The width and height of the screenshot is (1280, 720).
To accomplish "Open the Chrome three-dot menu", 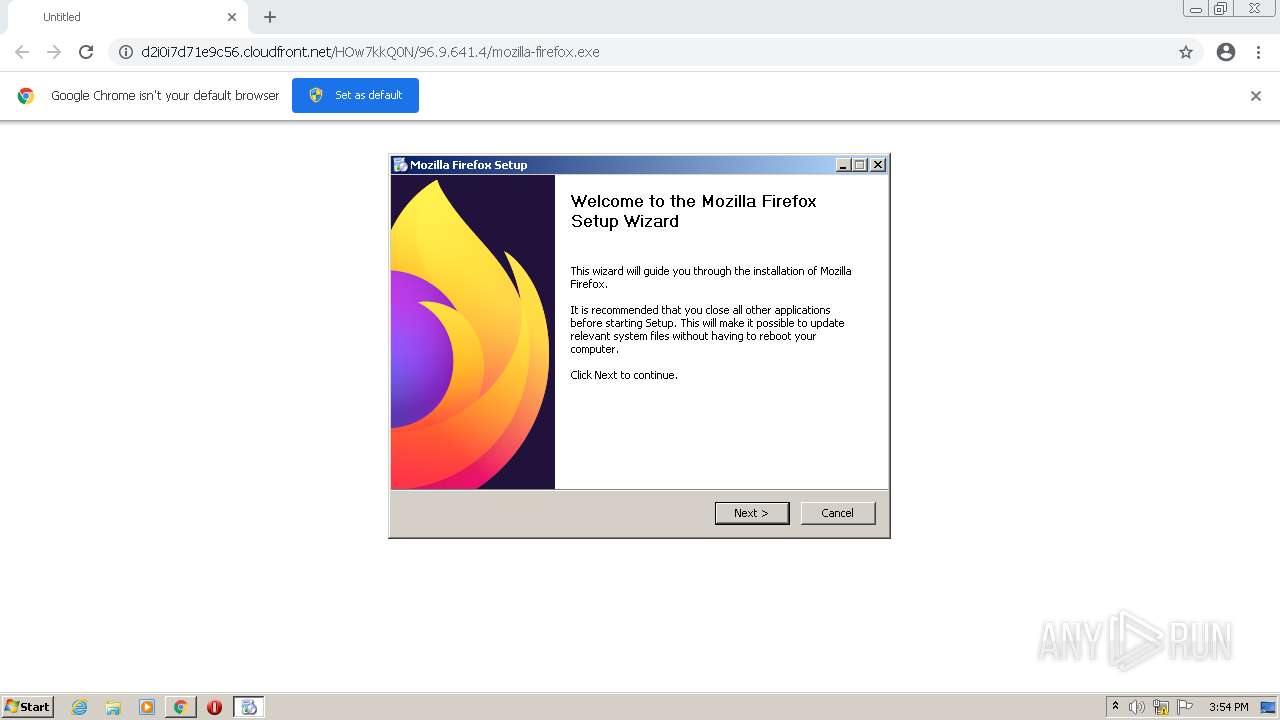I will pos(1259,52).
